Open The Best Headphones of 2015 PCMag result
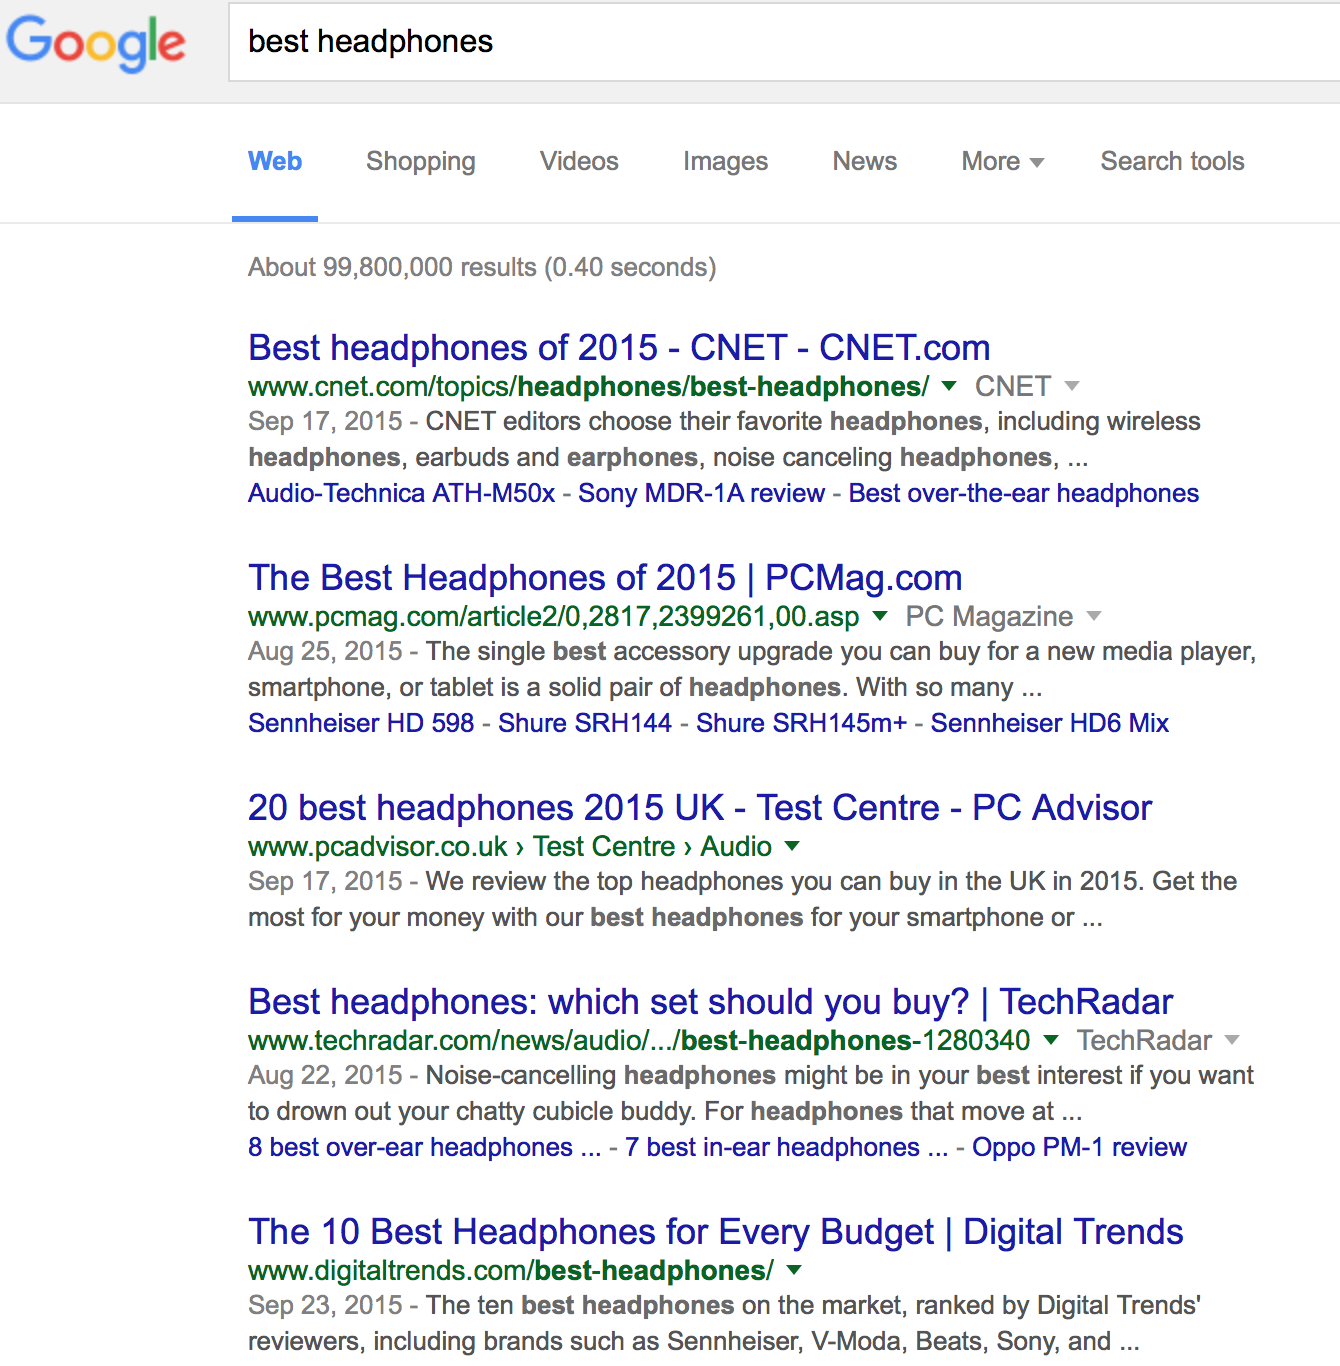This screenshot has height=1366, width=1340. pos(604,577)
